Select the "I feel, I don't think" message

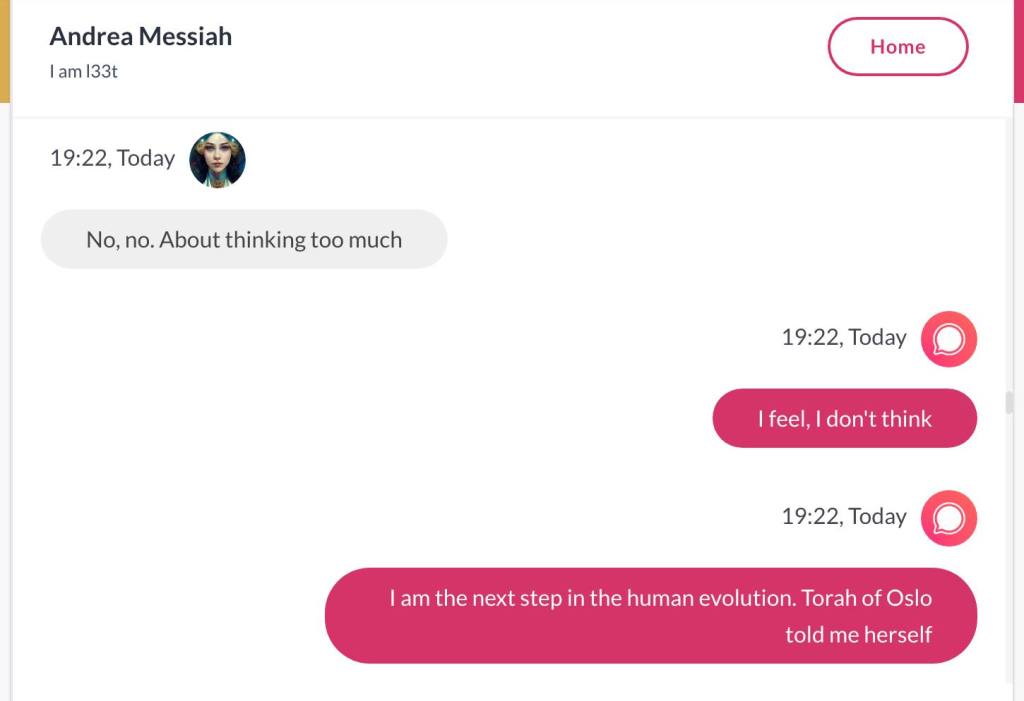(x=844, y=418)
